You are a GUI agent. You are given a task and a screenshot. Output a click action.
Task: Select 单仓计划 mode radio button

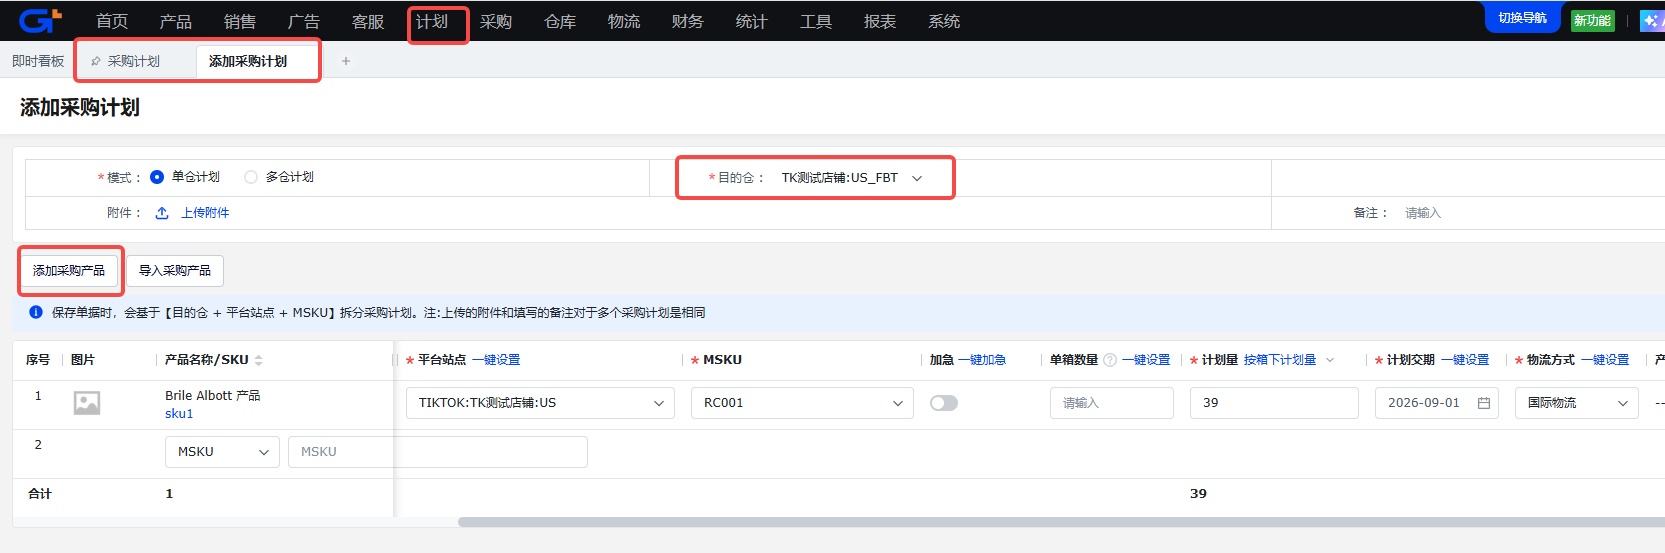[157, 177]
